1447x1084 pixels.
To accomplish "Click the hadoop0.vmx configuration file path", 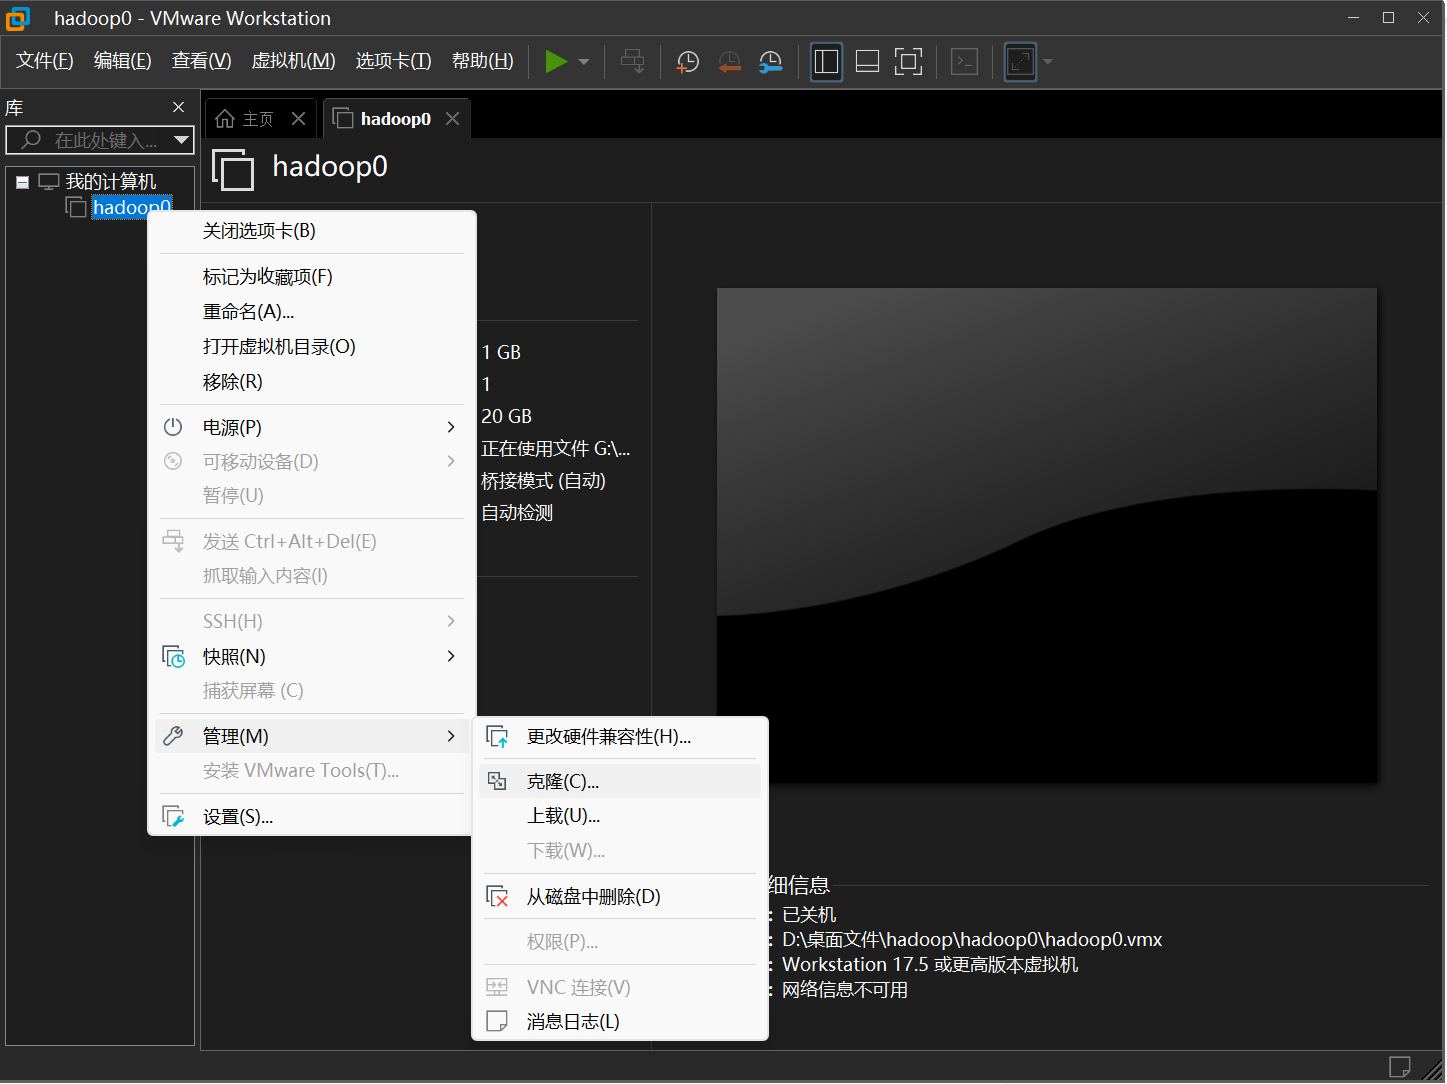I will point(972,940).
